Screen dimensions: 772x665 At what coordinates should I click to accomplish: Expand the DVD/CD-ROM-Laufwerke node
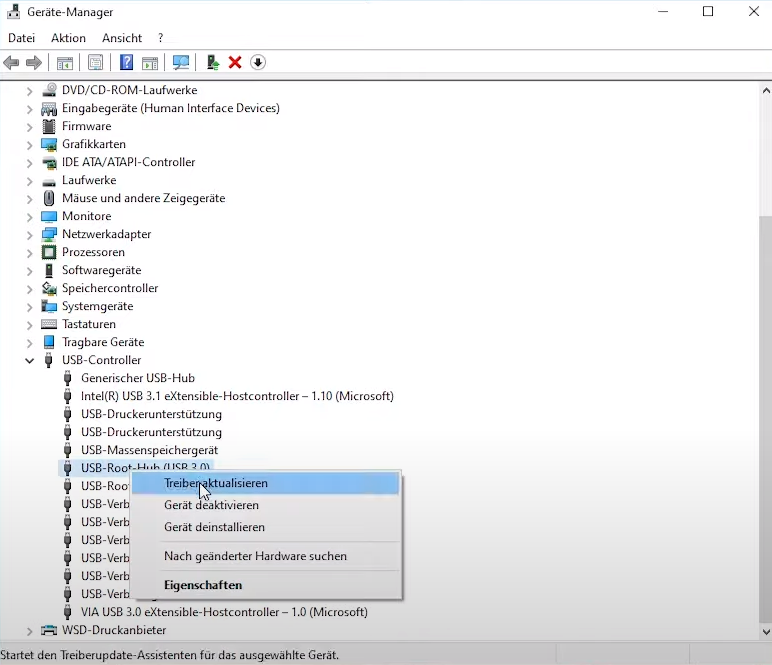29,91
